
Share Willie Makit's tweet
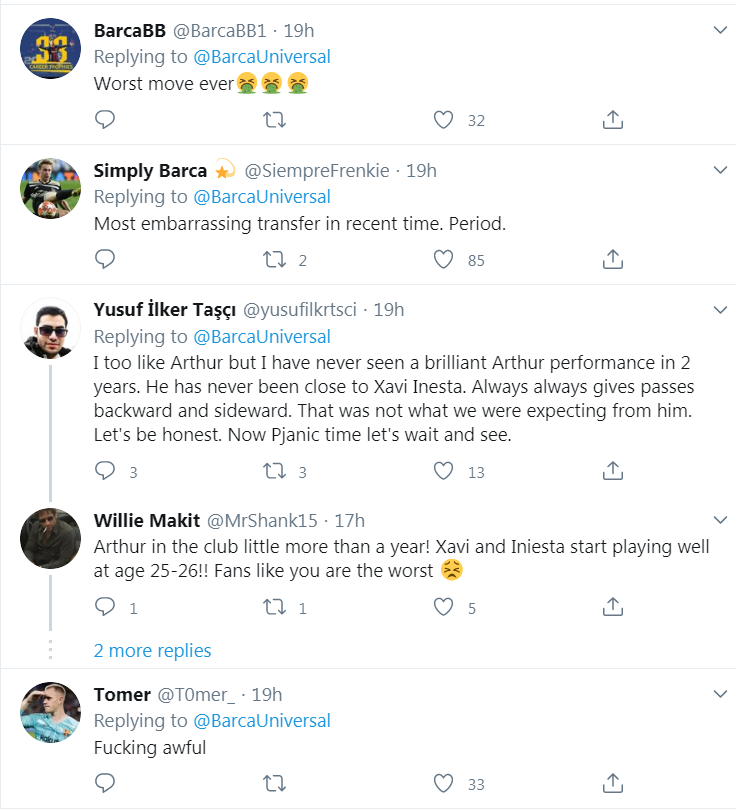click(613, 607)
